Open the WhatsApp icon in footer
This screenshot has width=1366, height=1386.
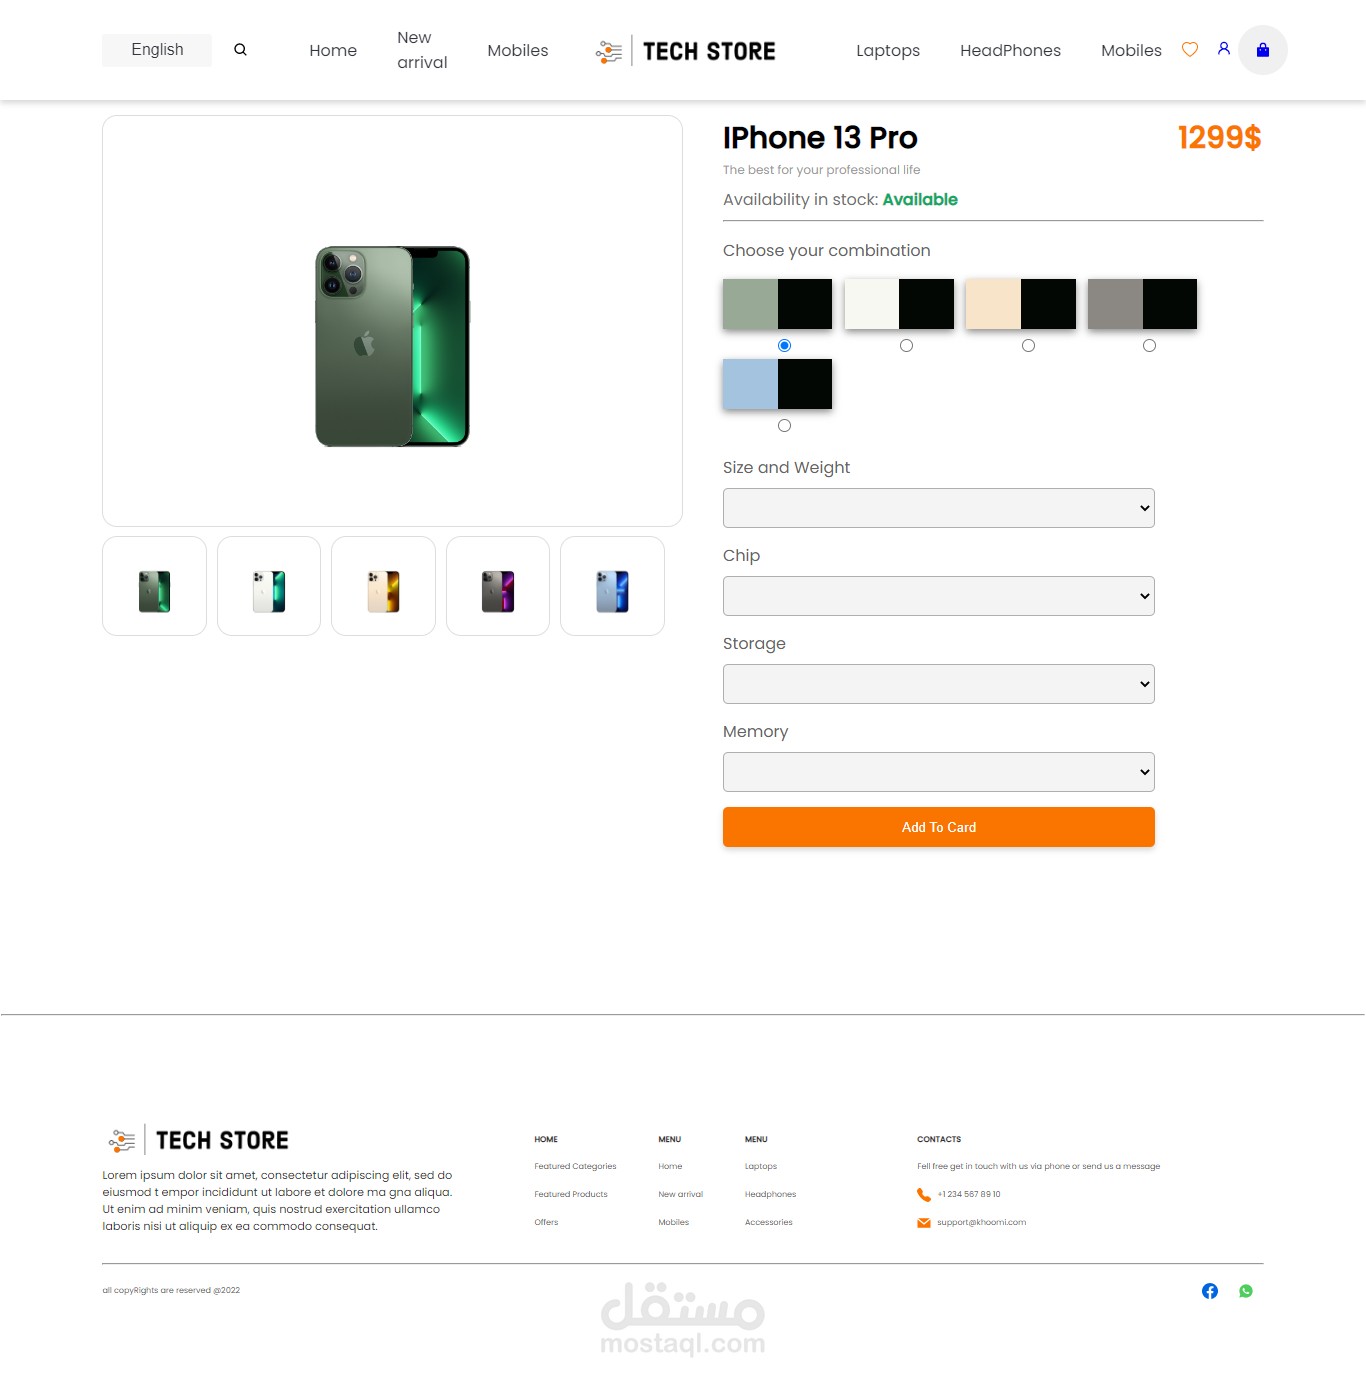[x=1246, y=1291]
